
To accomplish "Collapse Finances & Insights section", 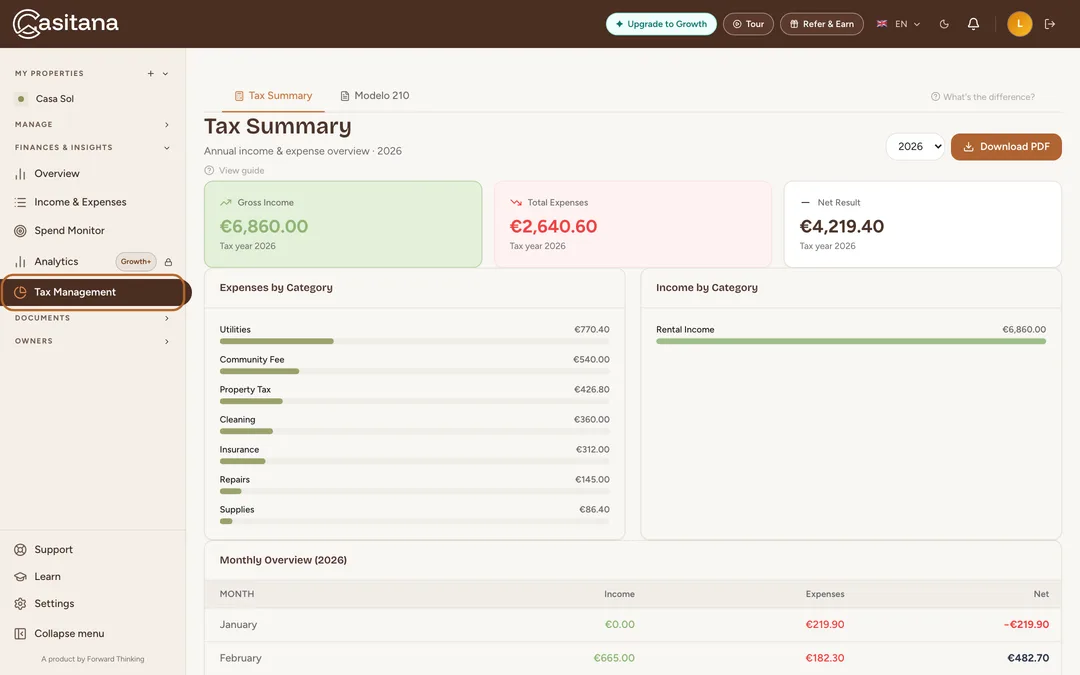I will tap(92, 147).
